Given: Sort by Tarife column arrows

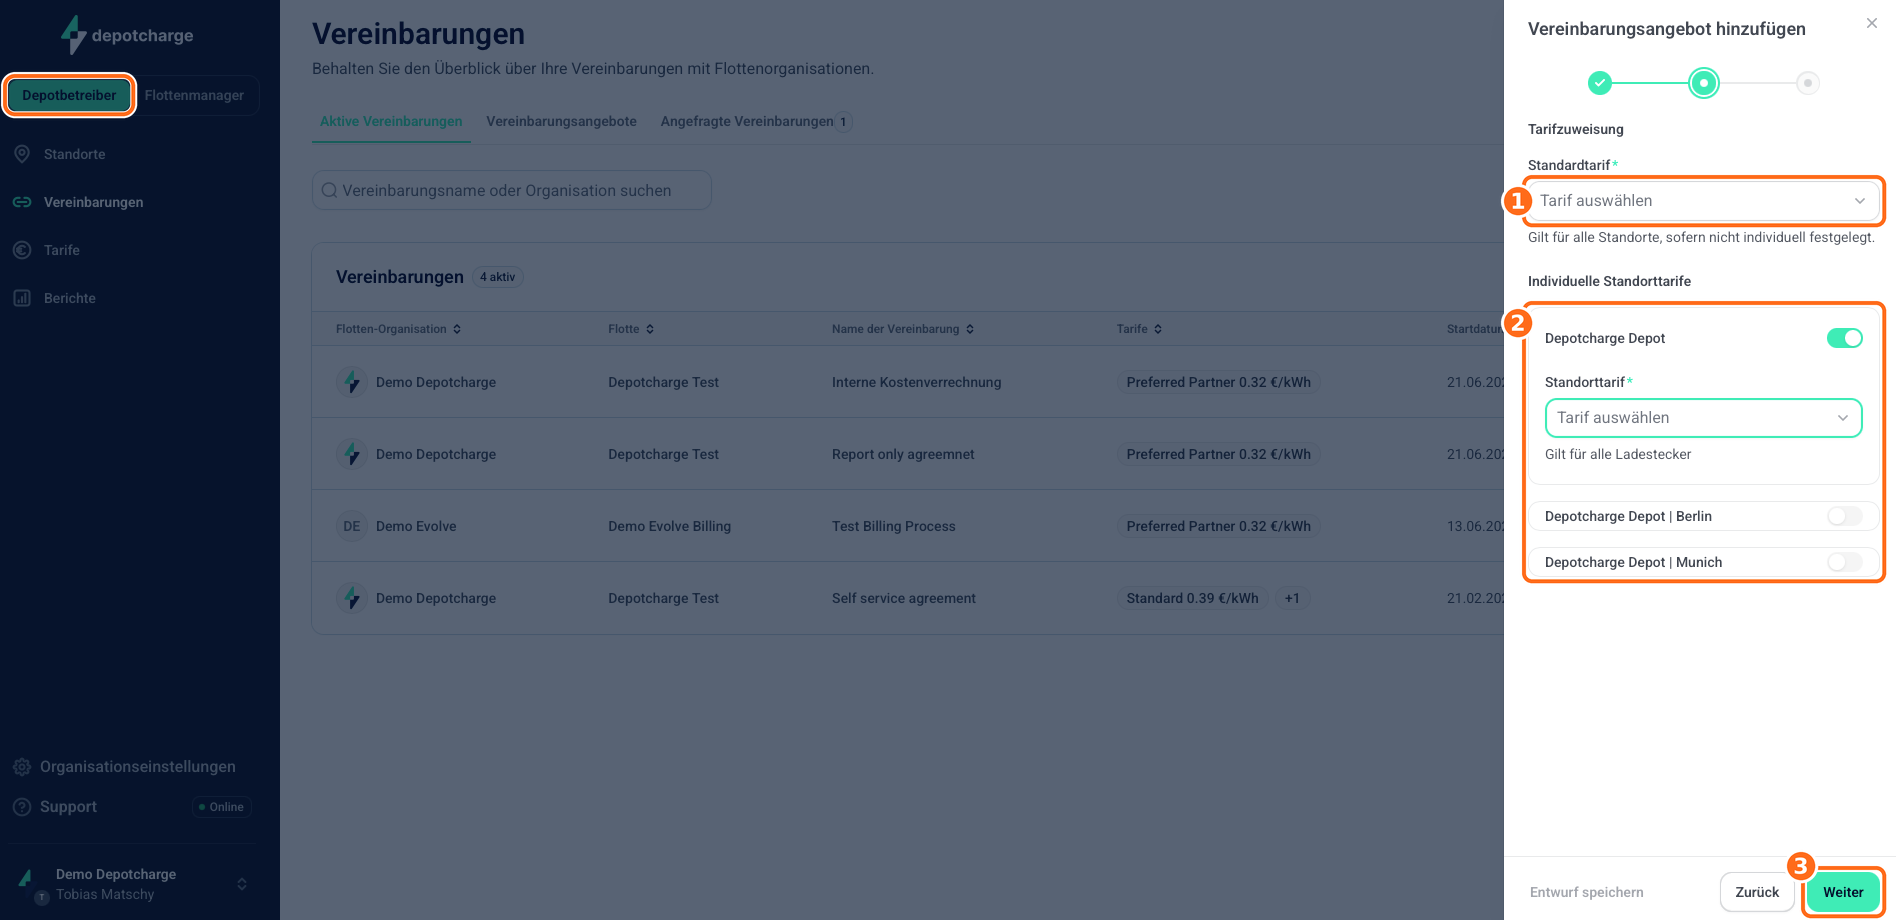Looking at the screenshot, I should [1158, 329].
